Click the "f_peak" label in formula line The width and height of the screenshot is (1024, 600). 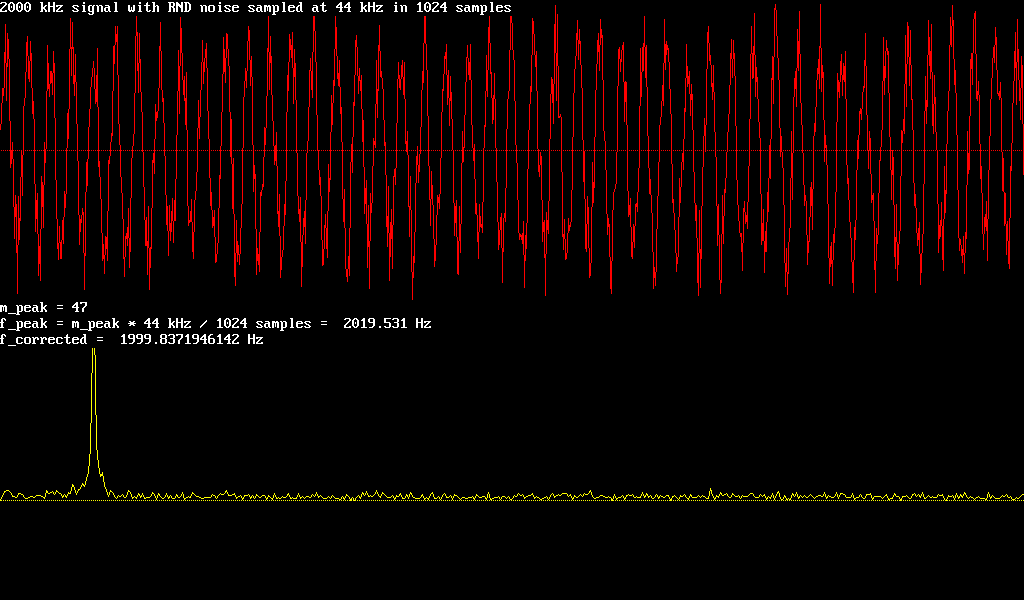pyautogui.click(x=24, y=324)
